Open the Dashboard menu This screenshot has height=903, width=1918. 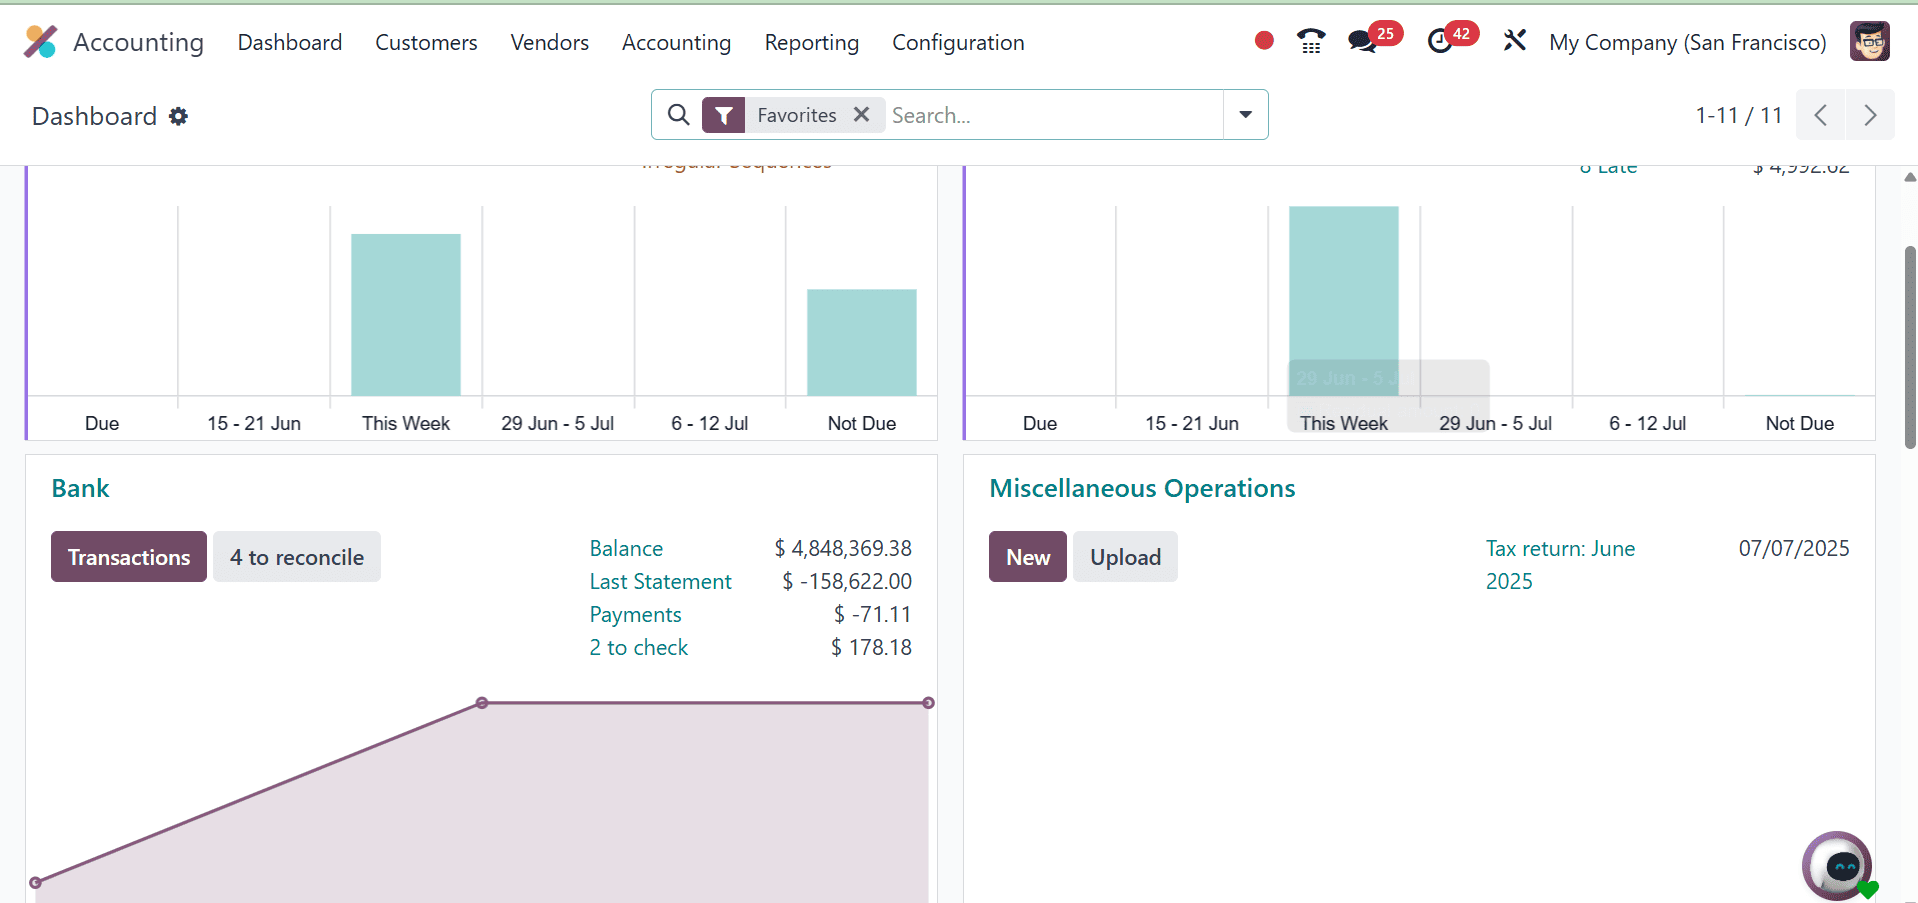[x=290, y=42]
